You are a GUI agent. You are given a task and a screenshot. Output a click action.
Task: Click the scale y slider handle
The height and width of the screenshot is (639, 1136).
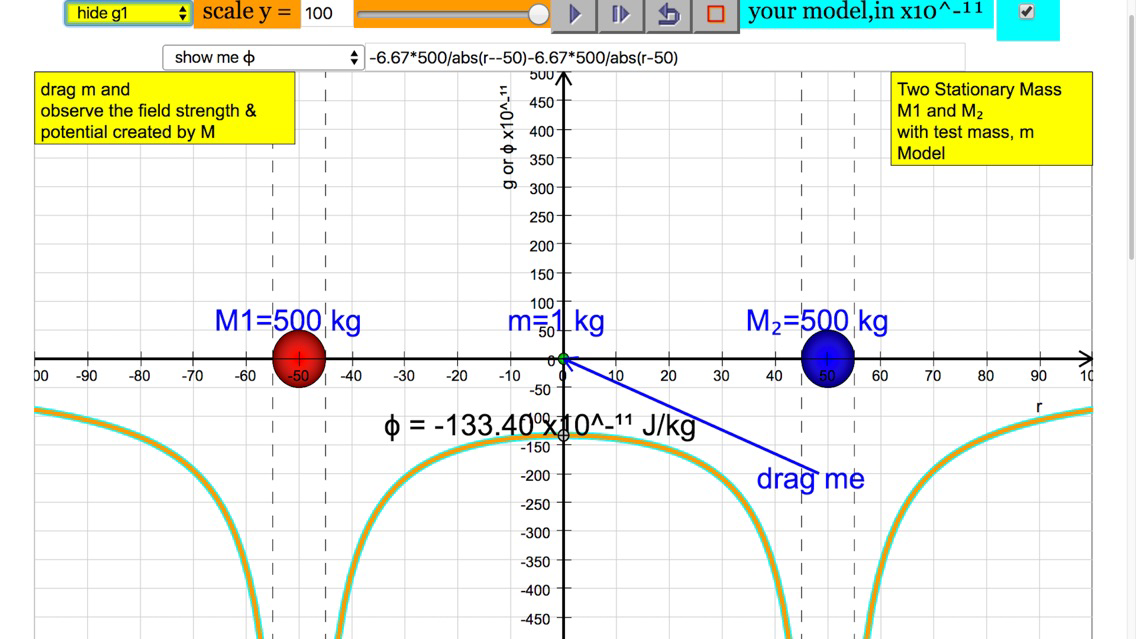538,14
